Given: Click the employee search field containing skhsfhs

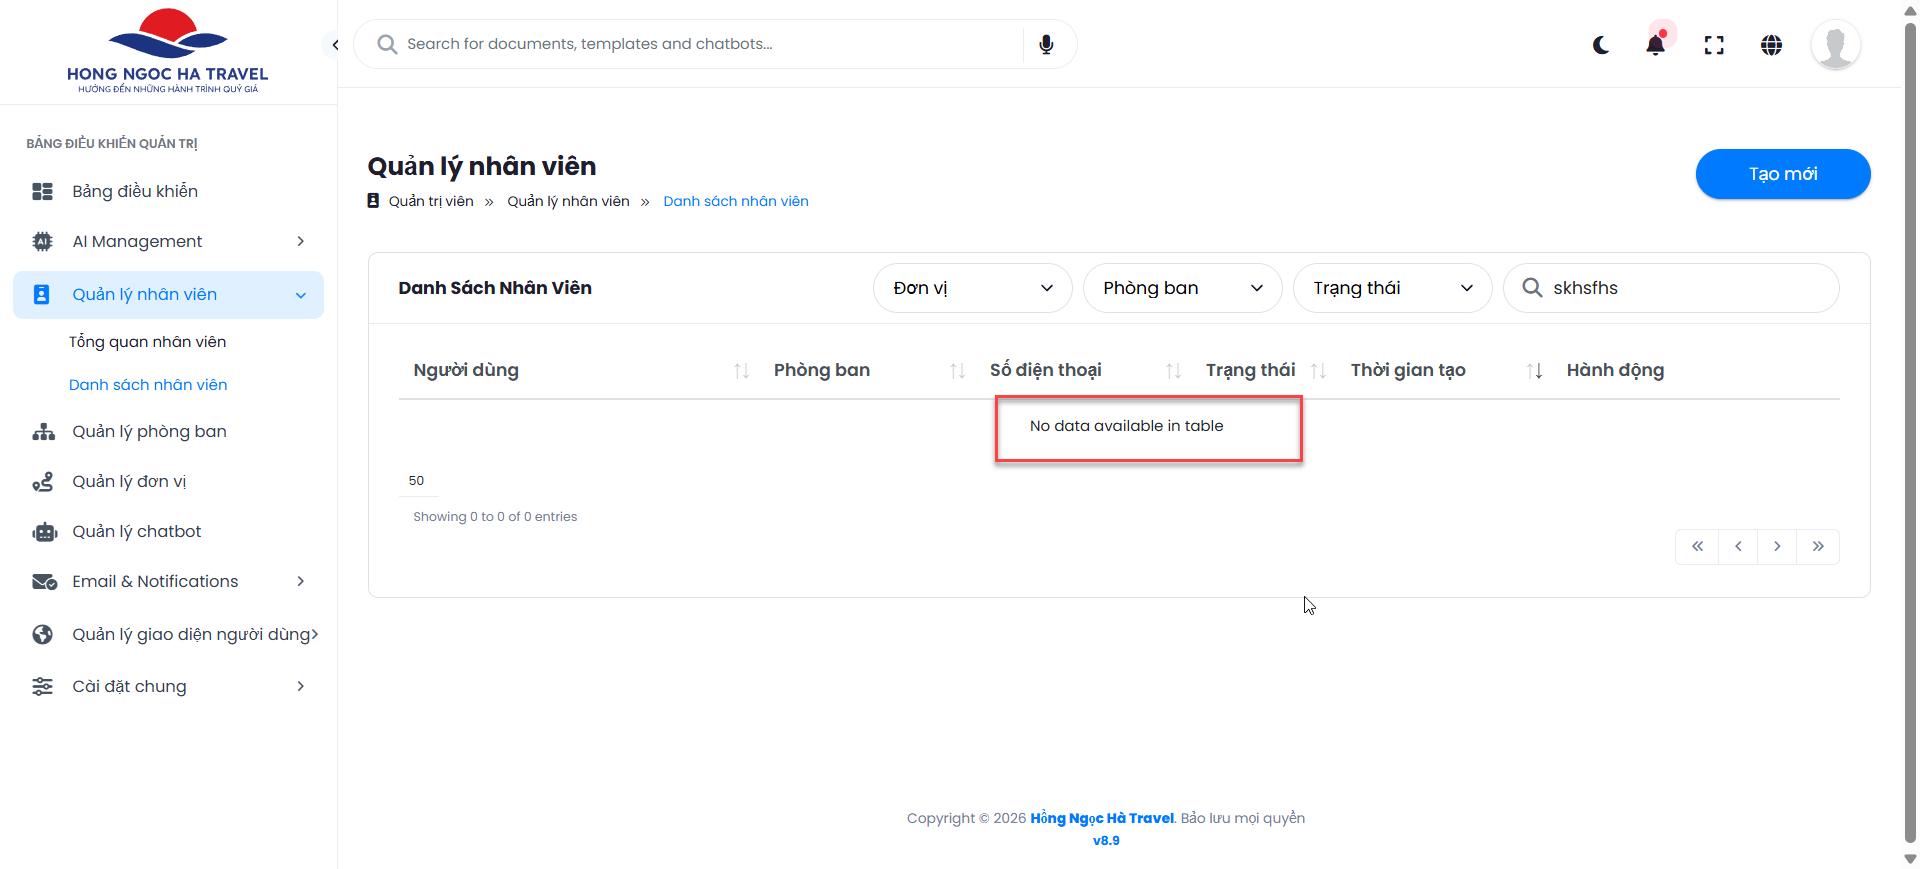Looking at the screenshot, I should (1685, 288).
